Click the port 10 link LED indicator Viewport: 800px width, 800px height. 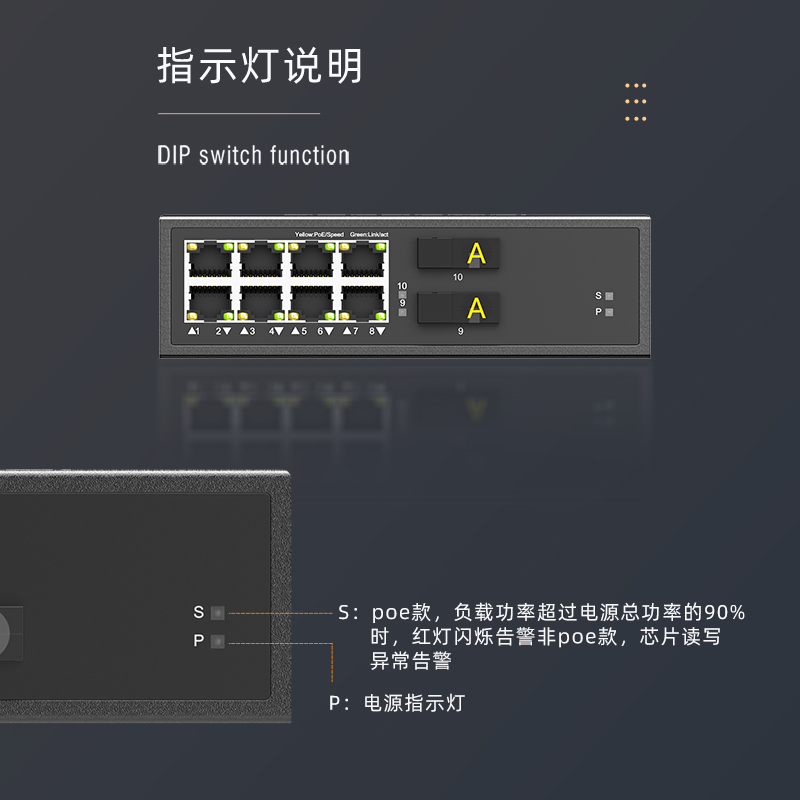tap(403, 295)
